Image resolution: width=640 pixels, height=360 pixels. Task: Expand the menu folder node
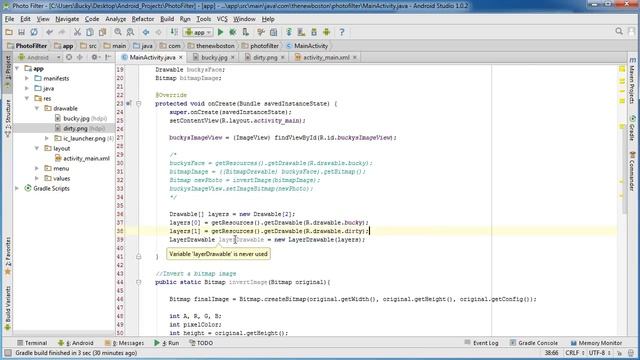point(37,168)
